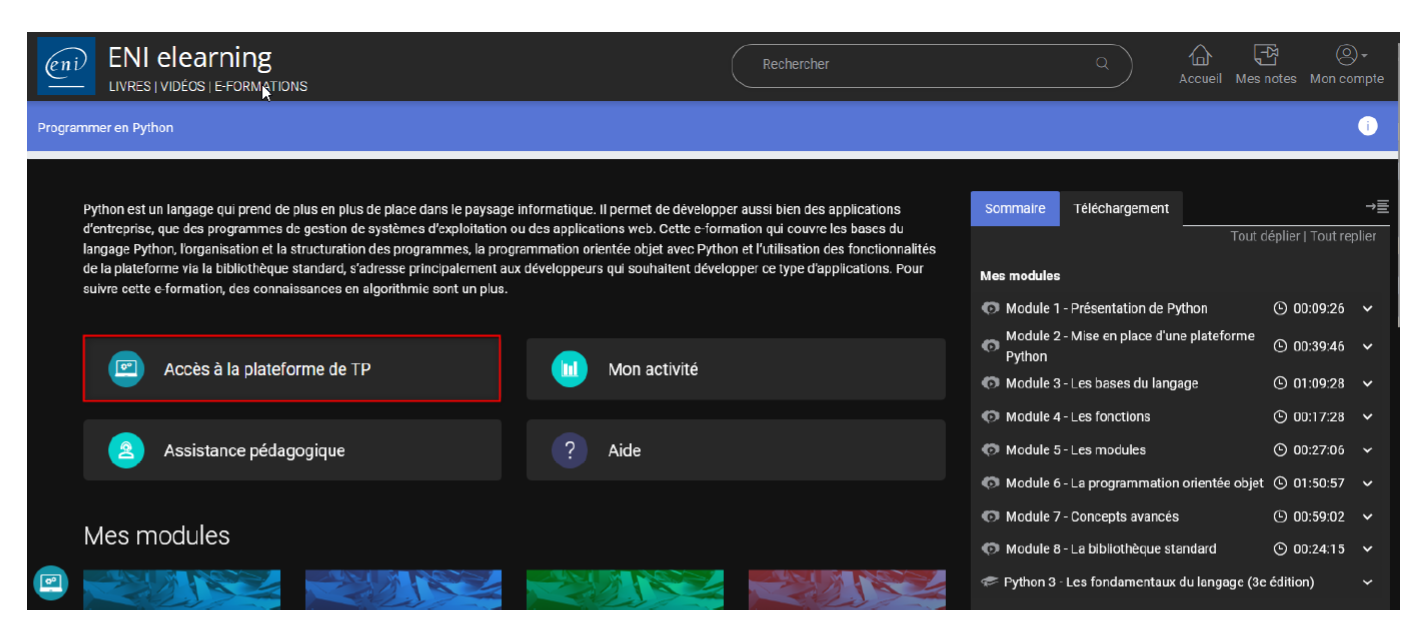Select Module 1 - Présentation de Python
The image size is (1413, 622).
1106,308
